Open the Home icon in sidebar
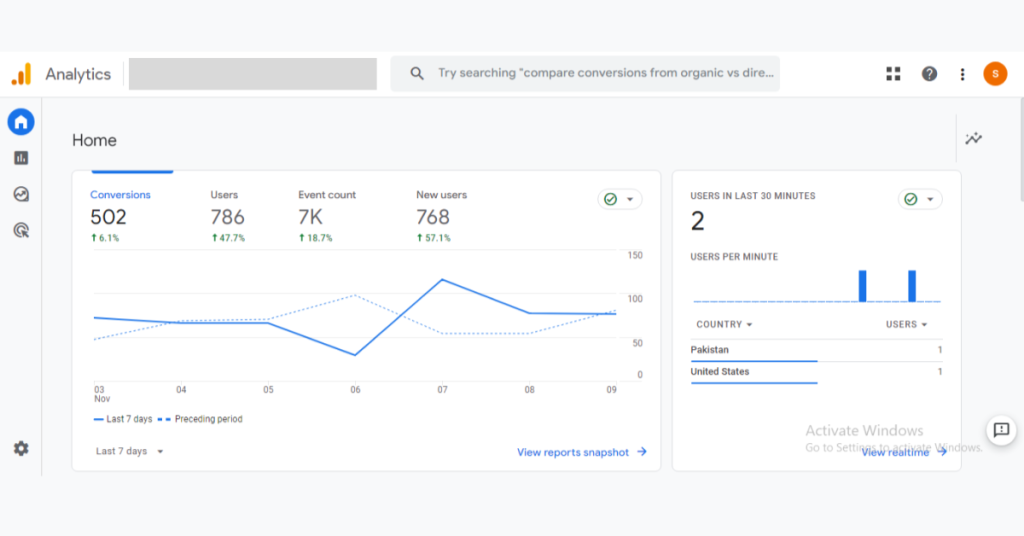Viewport: 1024px width, 536px height. [x=21, y=122]
